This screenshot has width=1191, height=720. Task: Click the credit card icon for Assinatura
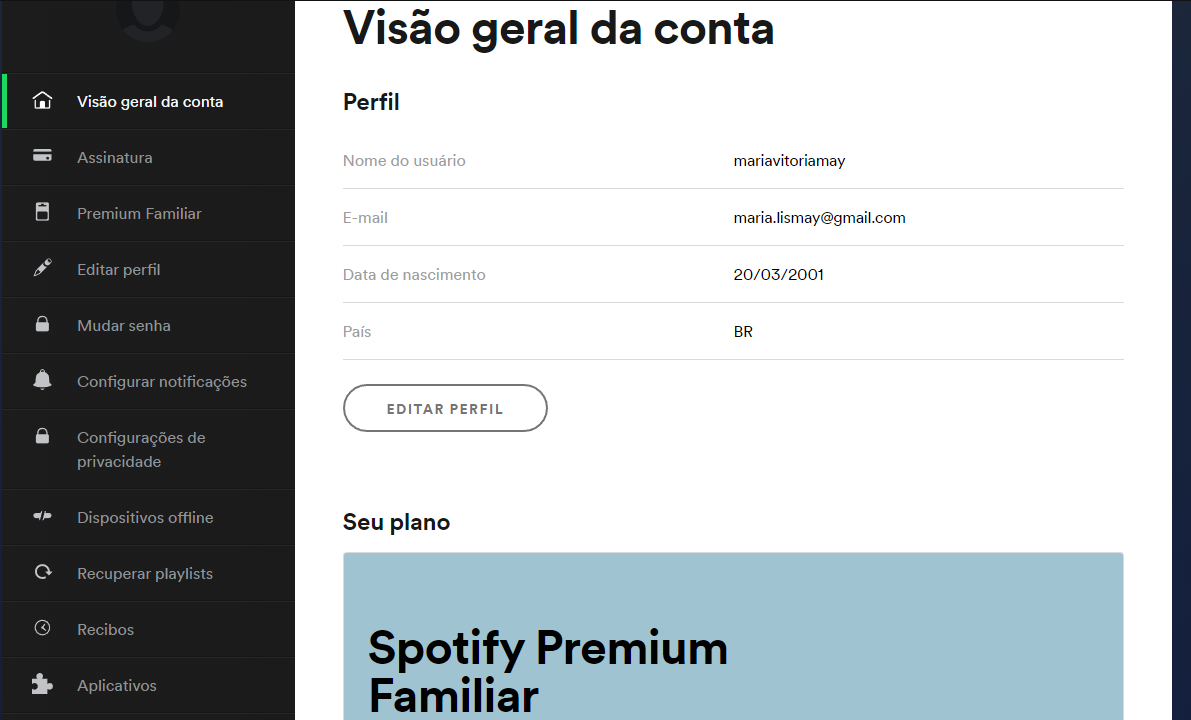pos(43,156)
